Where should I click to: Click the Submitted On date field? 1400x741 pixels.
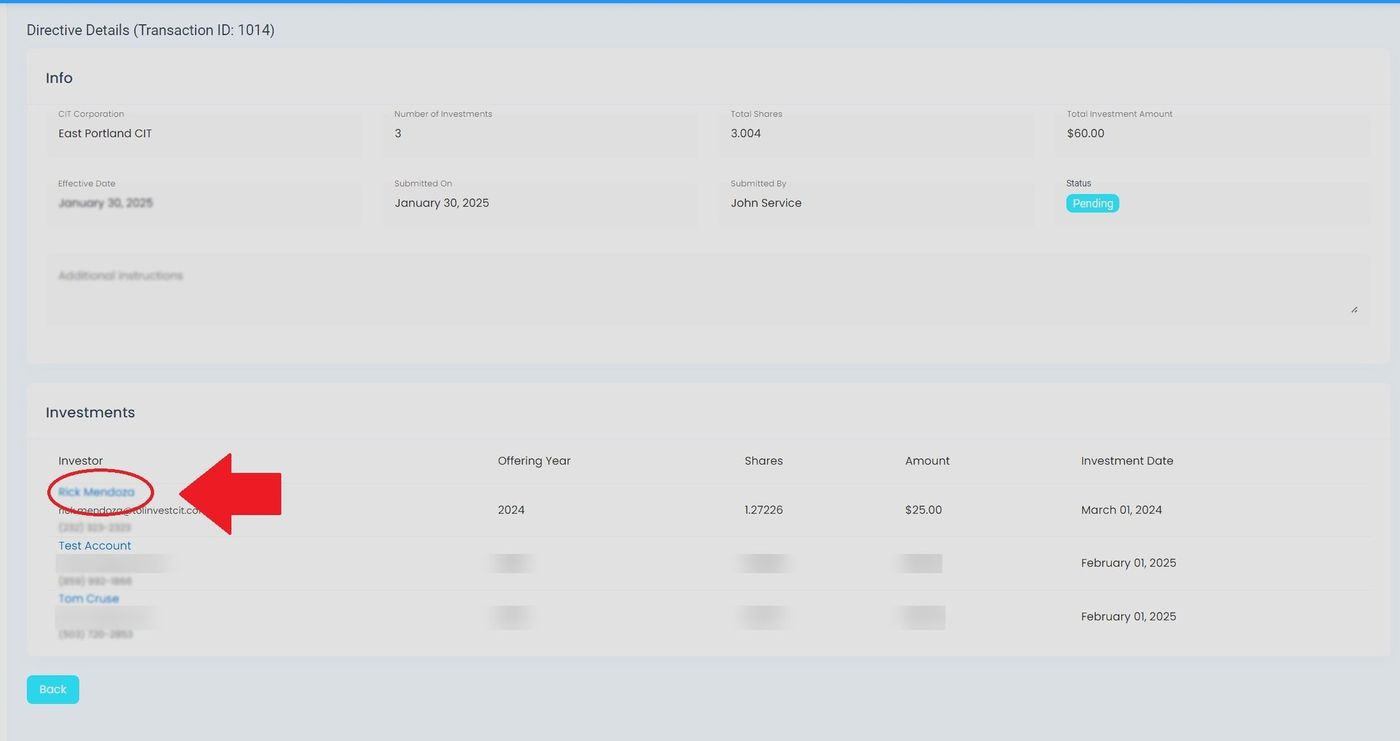[x=540, y=203]
